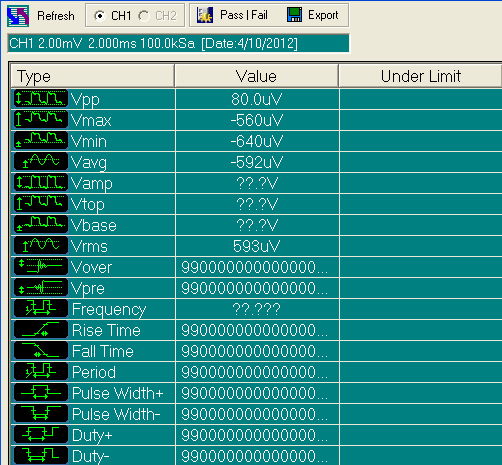
Task: Click the Pulse Width- icon
Action: [x=41, y=414]
